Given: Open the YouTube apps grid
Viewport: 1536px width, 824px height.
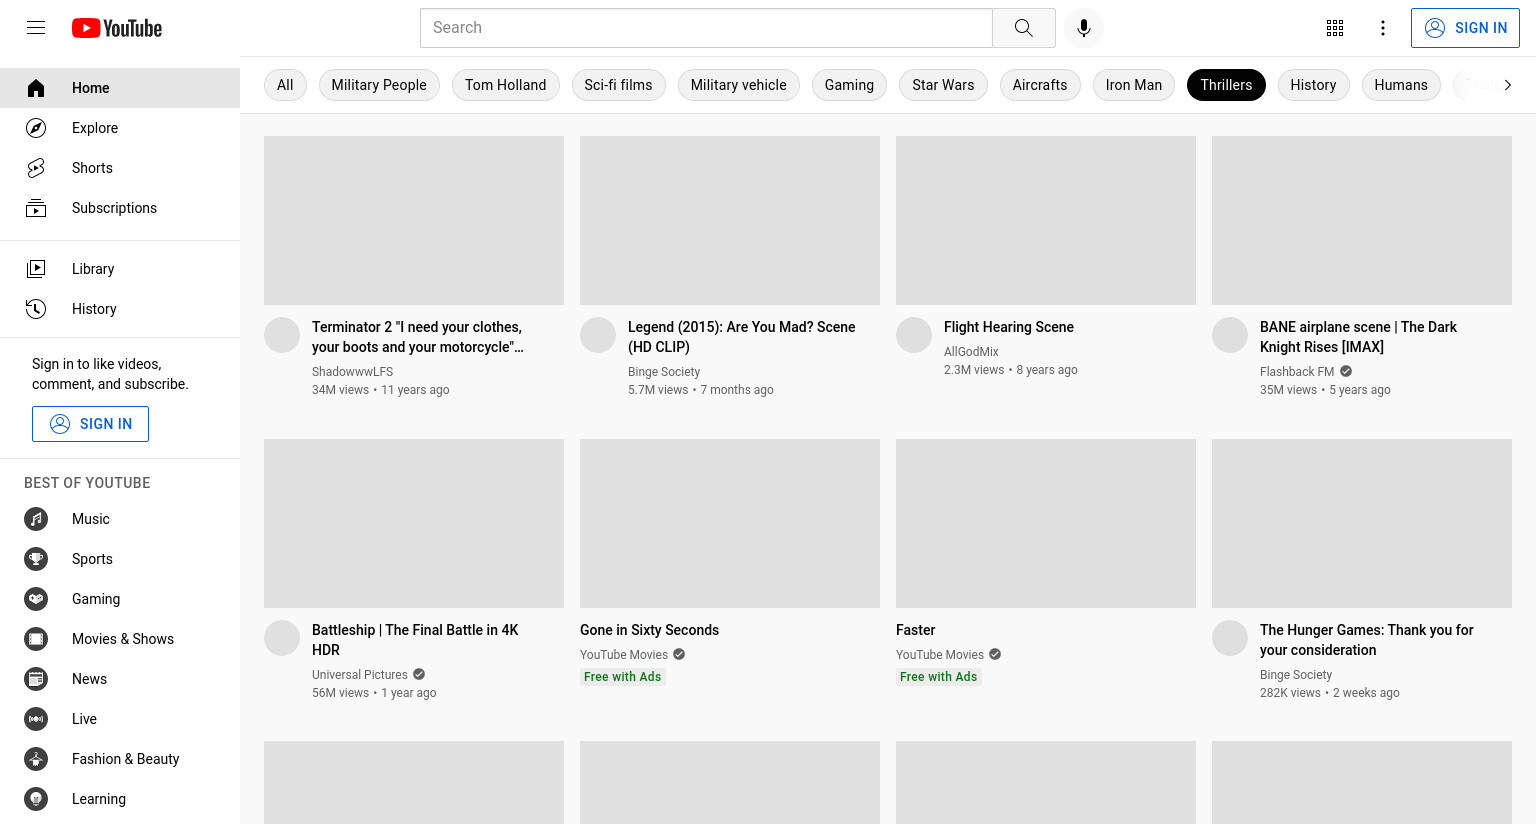Looking at the screenshot, I should coord(1335,28).
